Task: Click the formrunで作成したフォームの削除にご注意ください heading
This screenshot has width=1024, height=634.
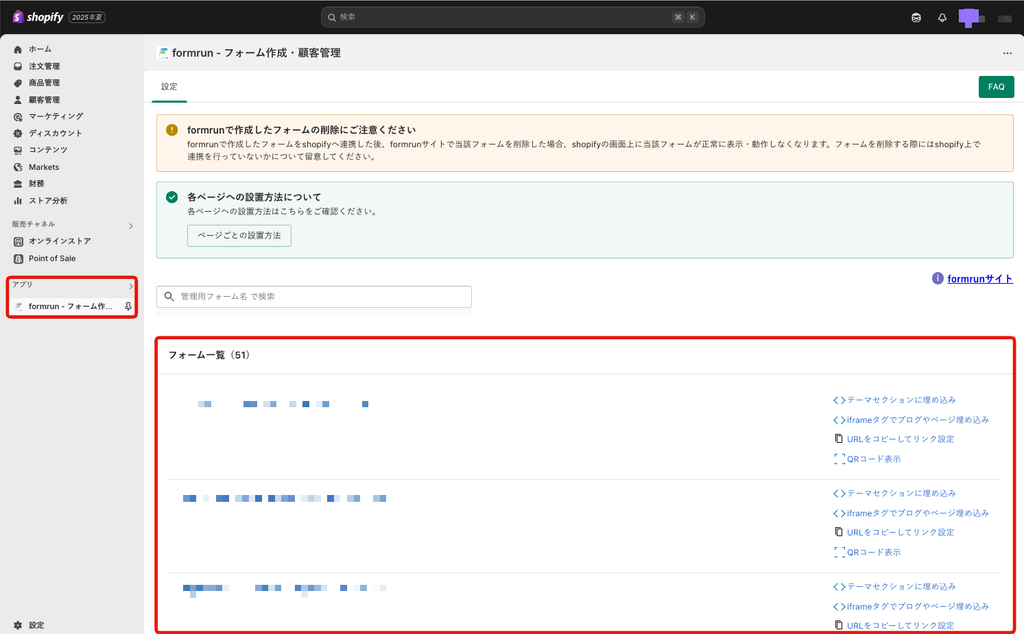Action: (301, 130)
